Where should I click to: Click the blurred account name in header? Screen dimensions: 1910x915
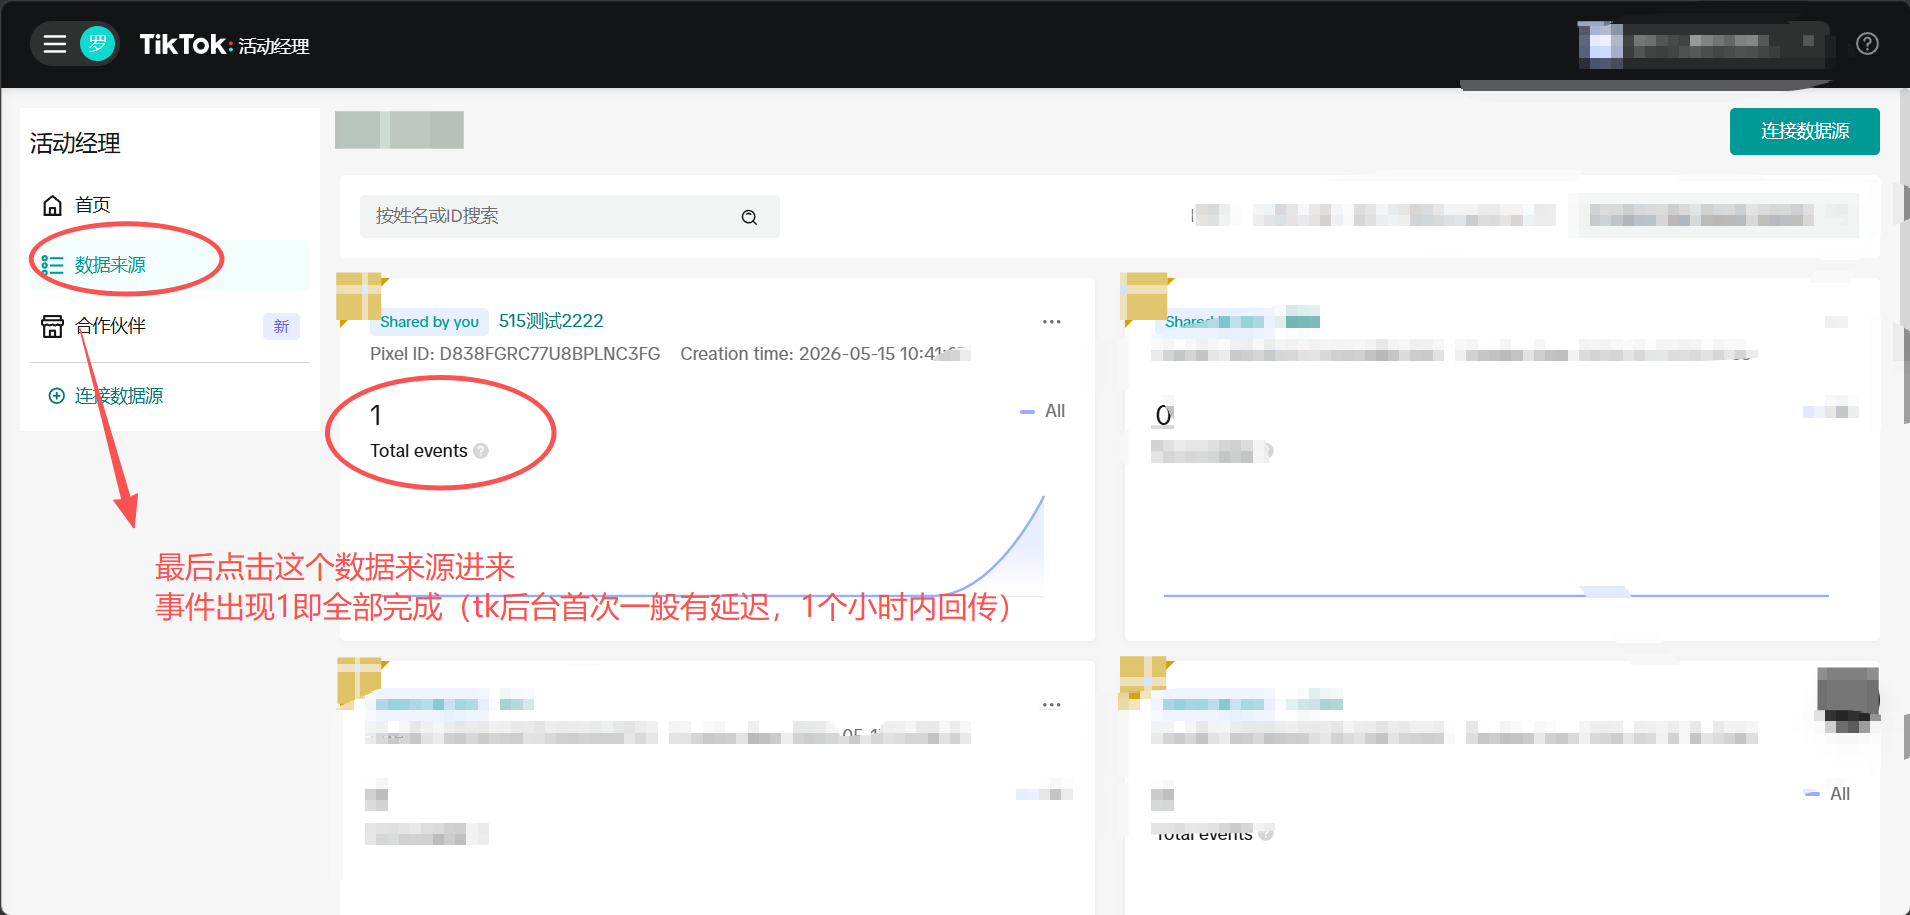pyautogui.click(x=1704, y=44)
